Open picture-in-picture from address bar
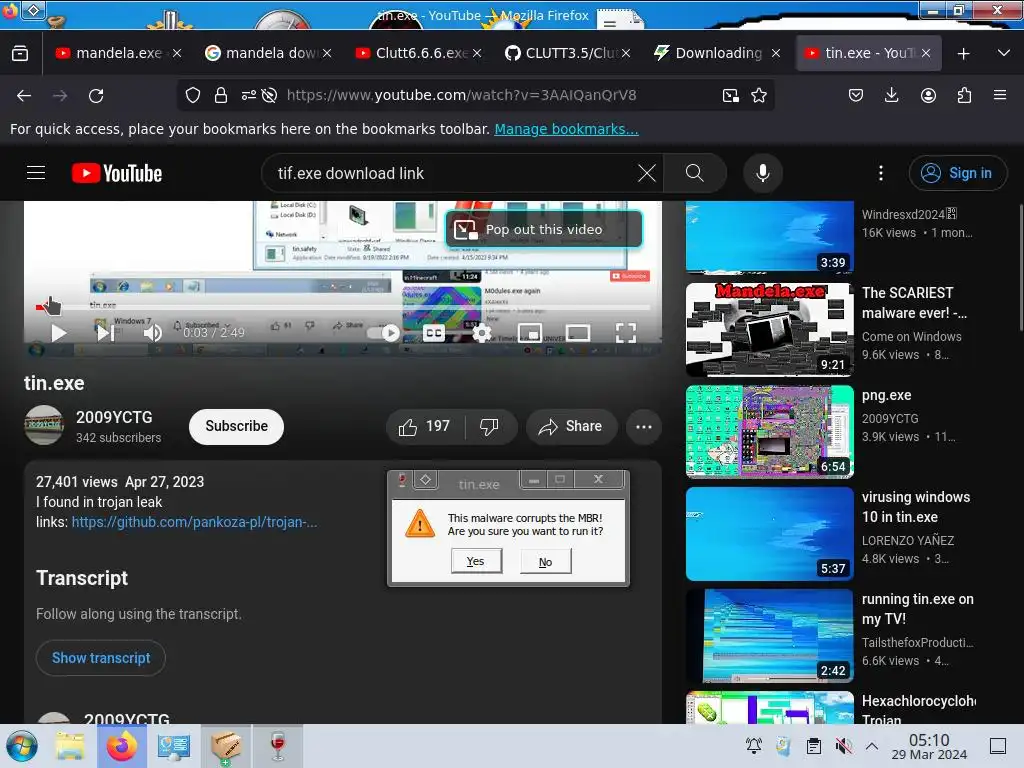The image size is (1024, 768). click(731, 96)
